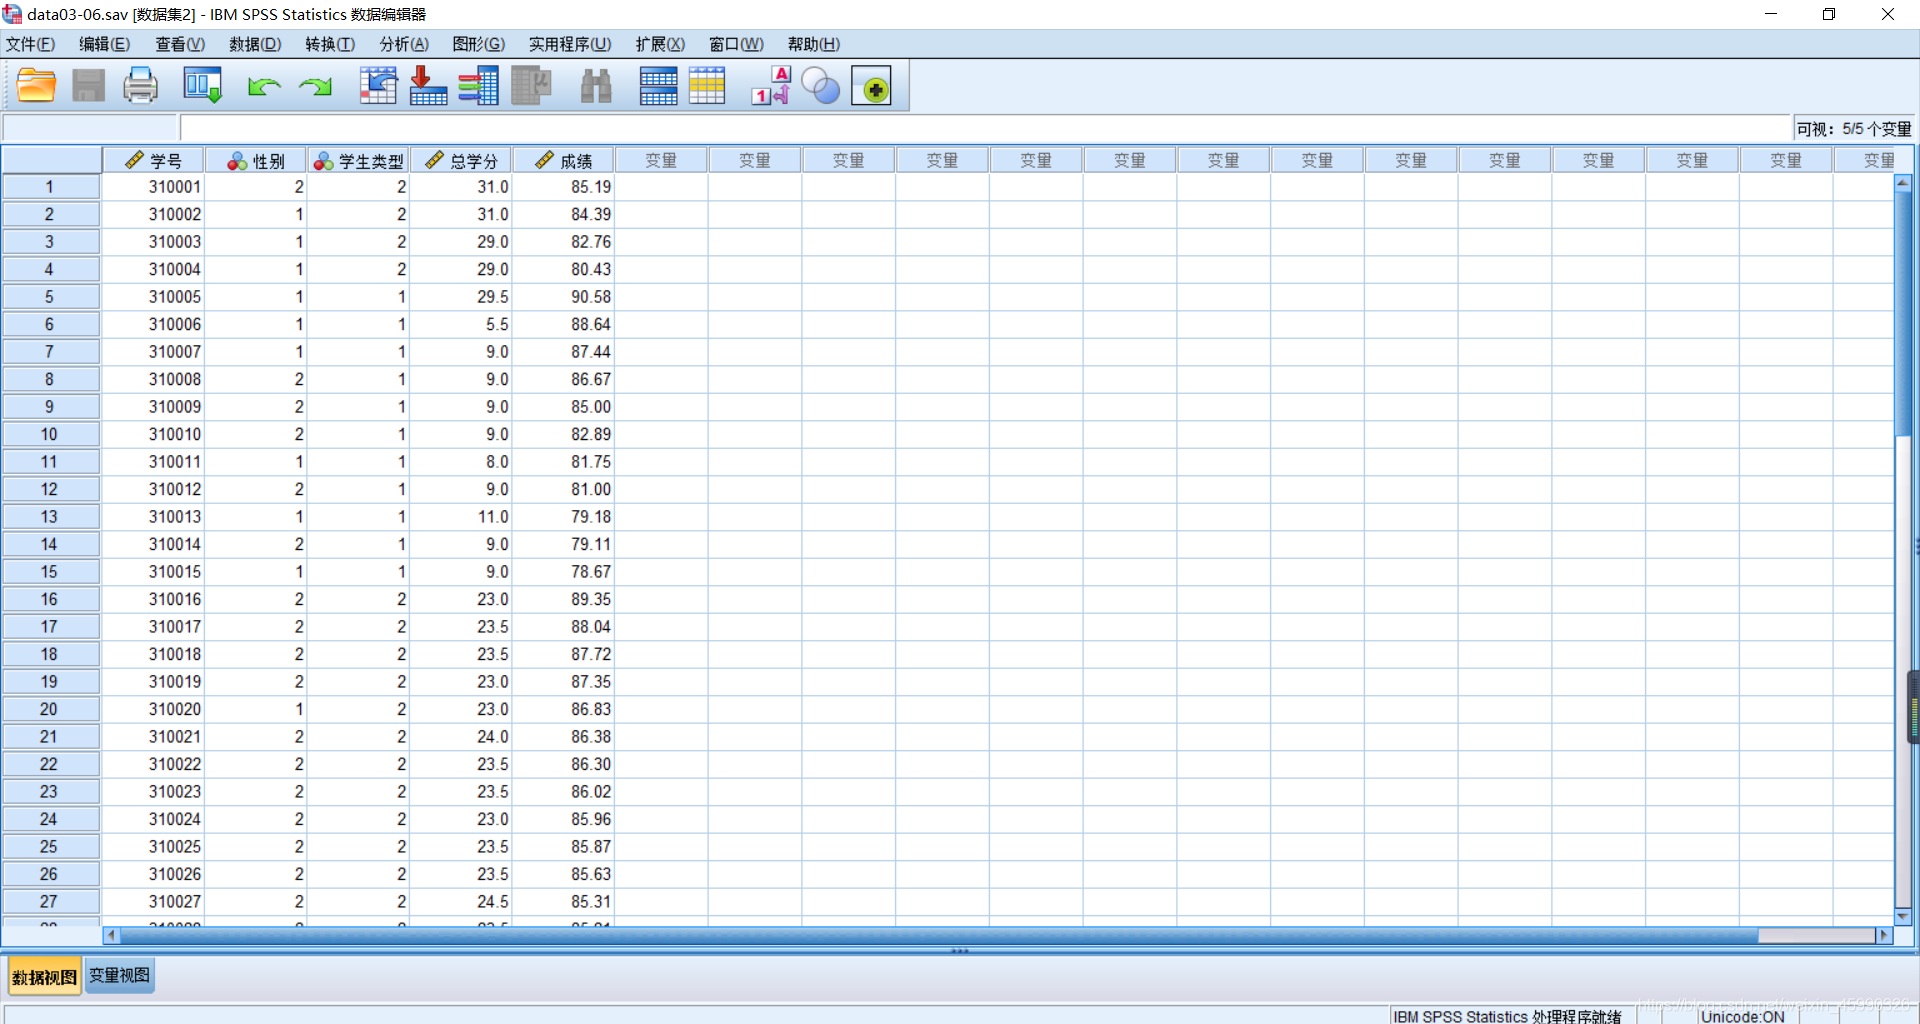1920x1024 pixels.
Task: Open the 文件(F) menu
Action: click(31, 44)
